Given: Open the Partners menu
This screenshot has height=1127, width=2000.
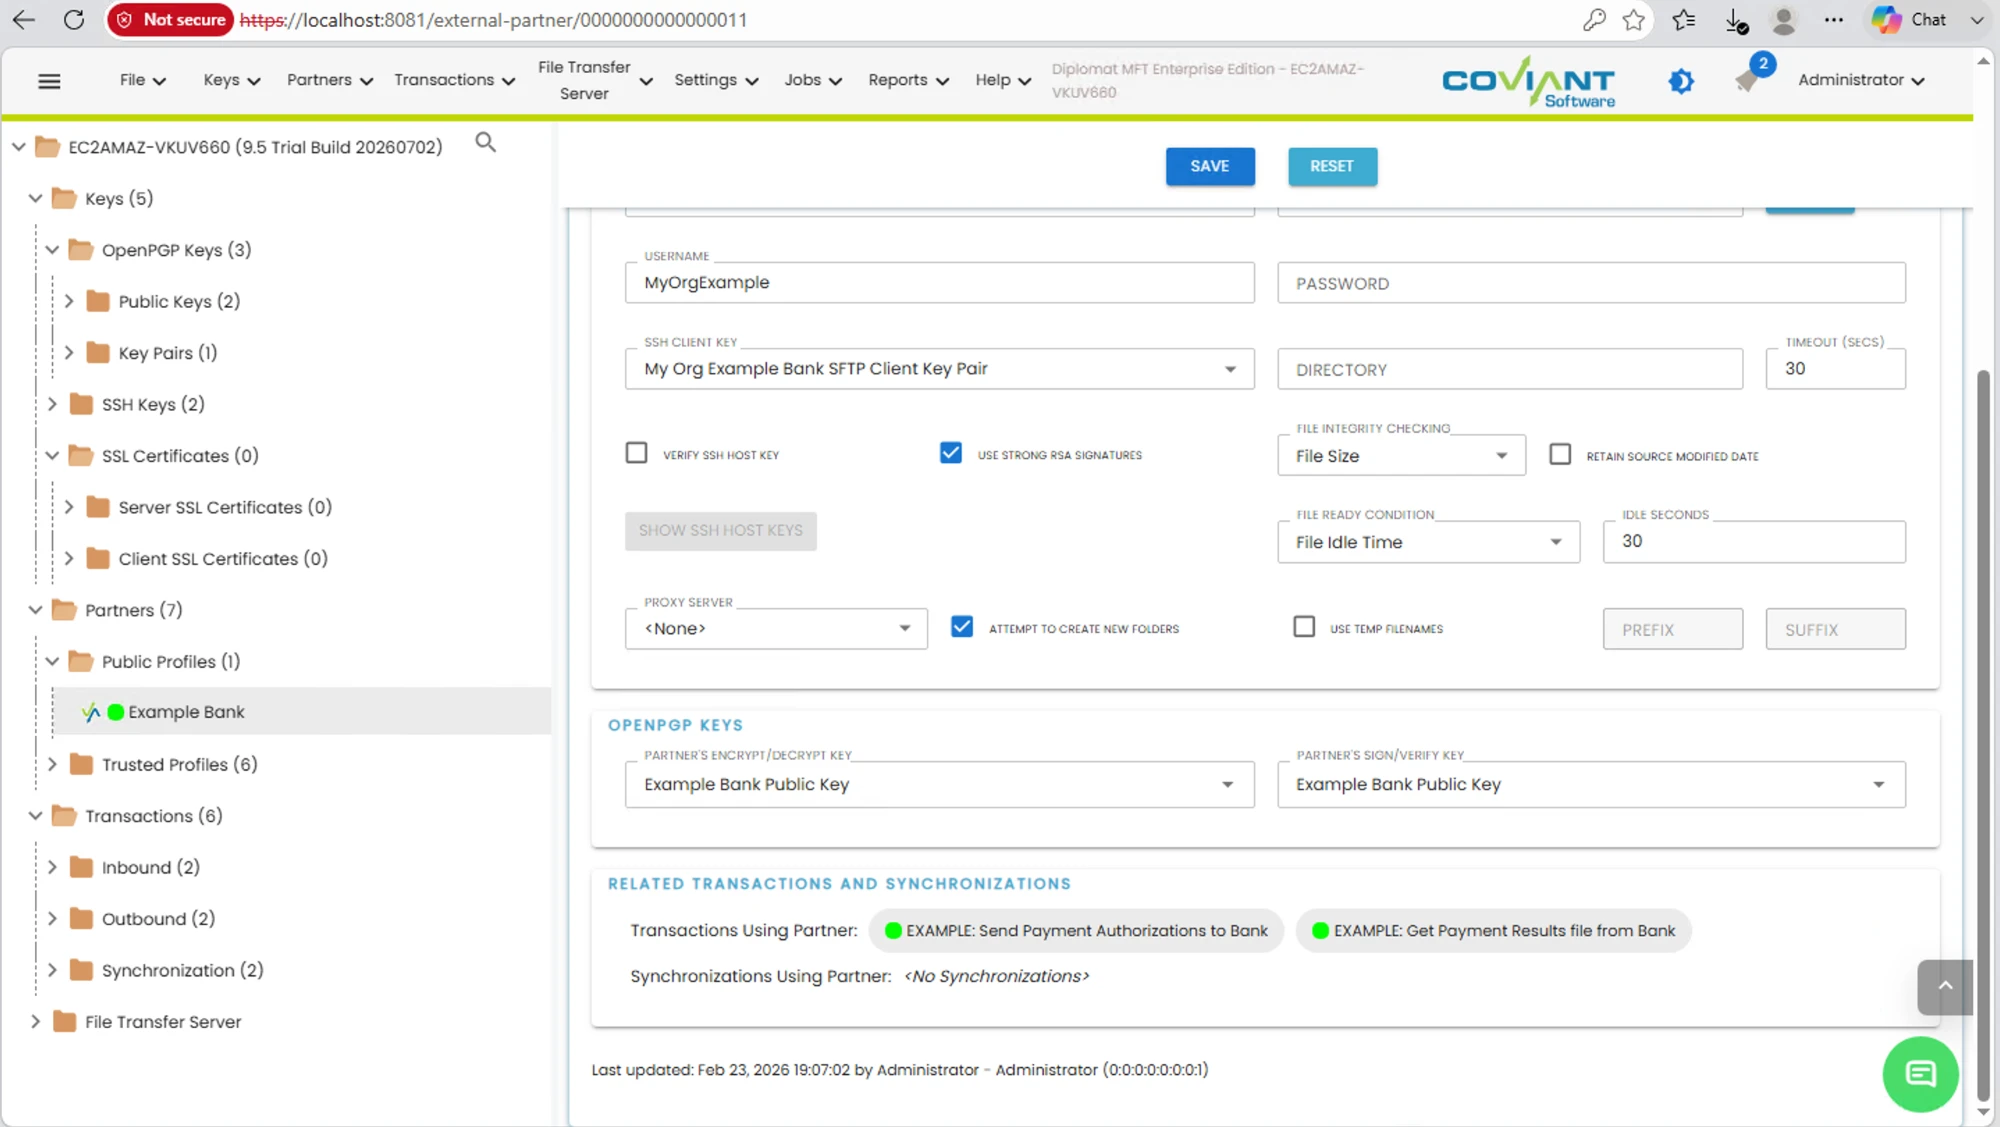Looking at the screenshot, I should (x=329, y=80).
